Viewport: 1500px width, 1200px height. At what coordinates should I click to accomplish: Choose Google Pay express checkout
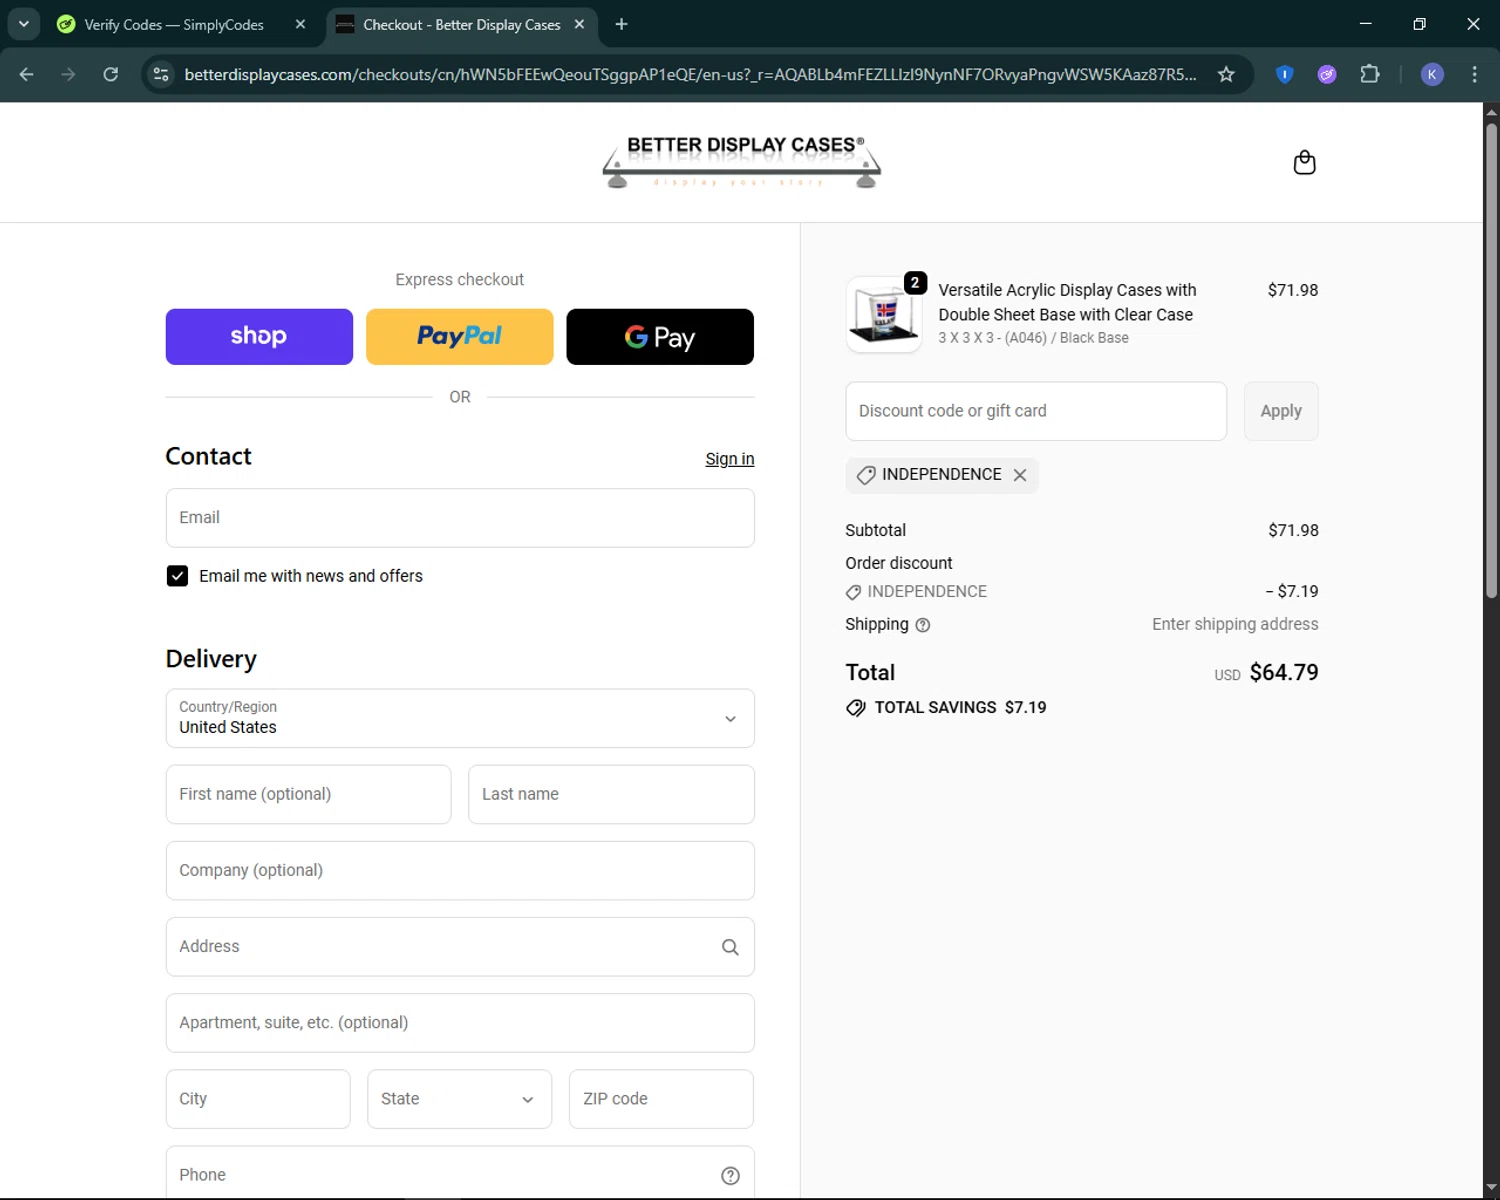click(x=660, y=337)
